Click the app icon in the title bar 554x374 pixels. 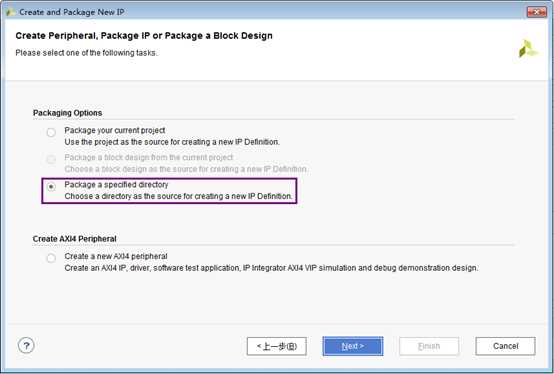click(11, 12)
